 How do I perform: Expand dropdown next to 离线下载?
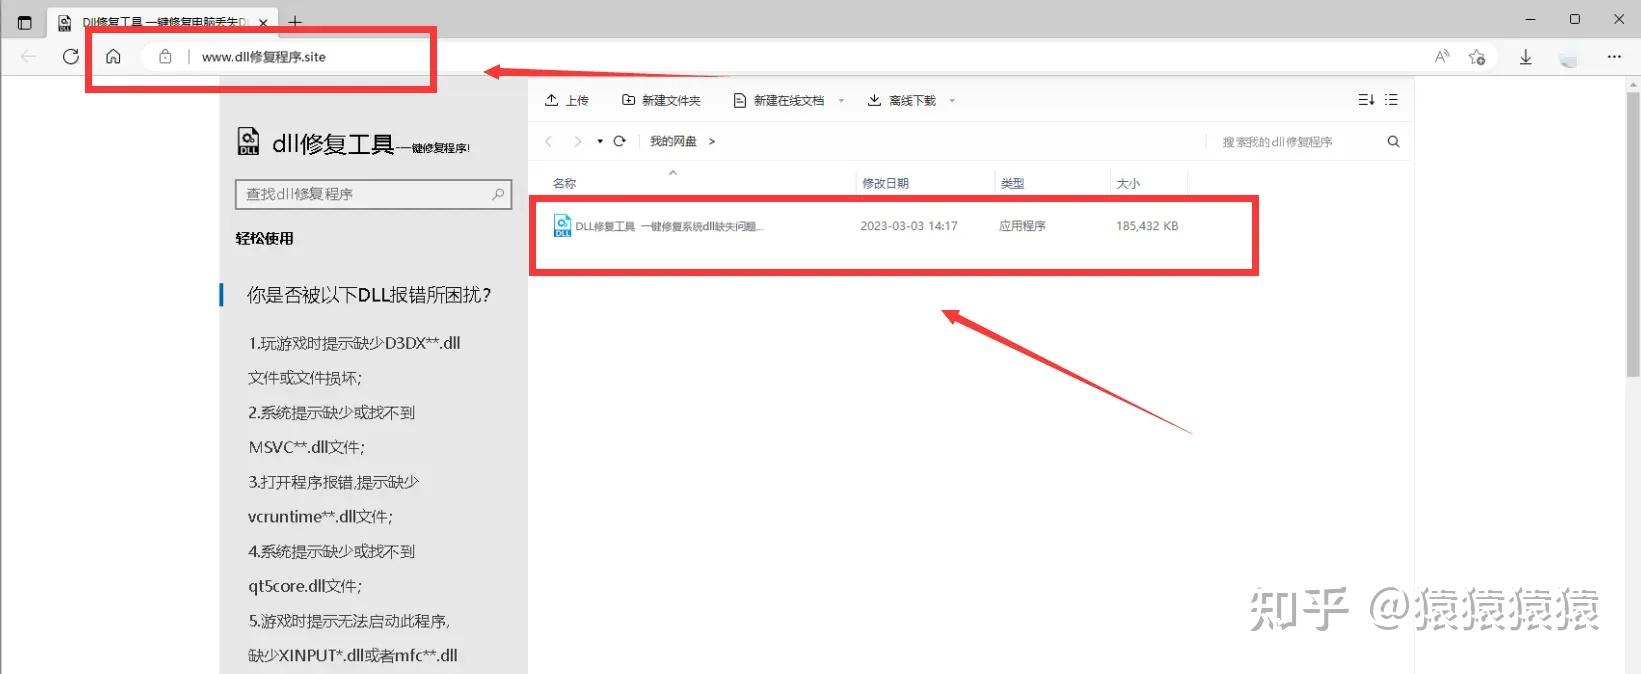pyautogui.click(x=952, y=101)
